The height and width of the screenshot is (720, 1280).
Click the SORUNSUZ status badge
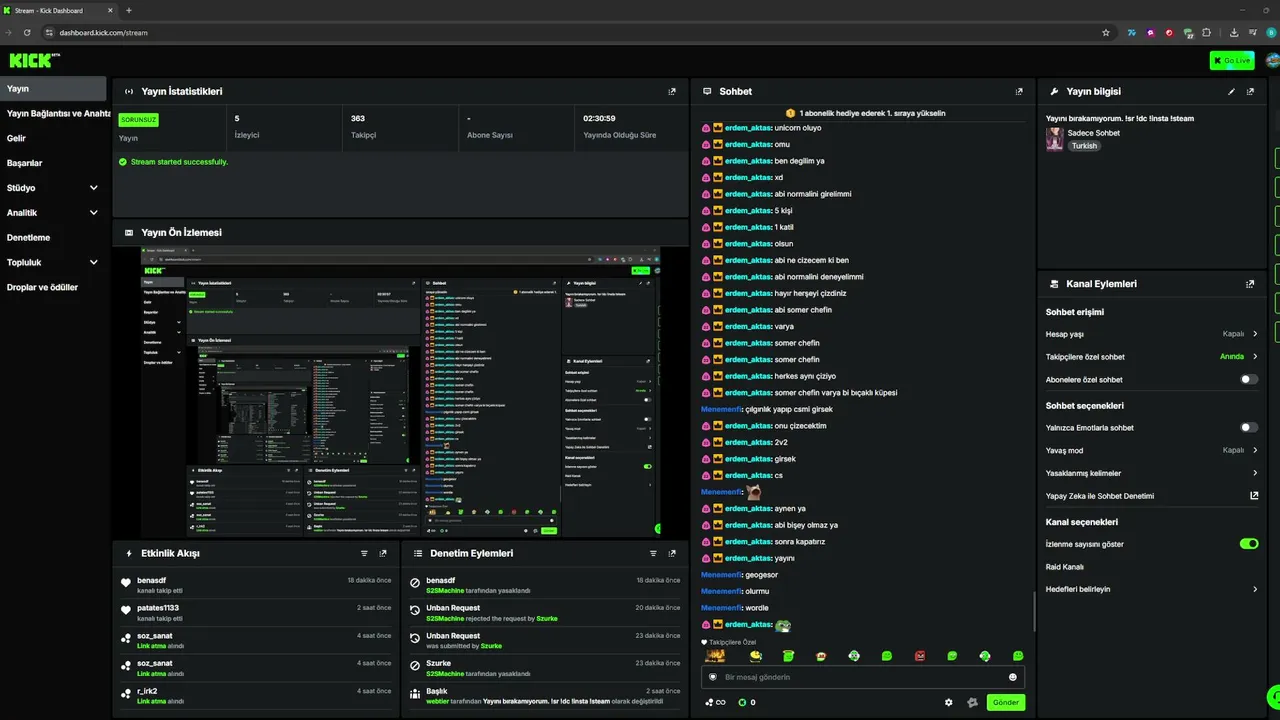[x=139, y=119]
